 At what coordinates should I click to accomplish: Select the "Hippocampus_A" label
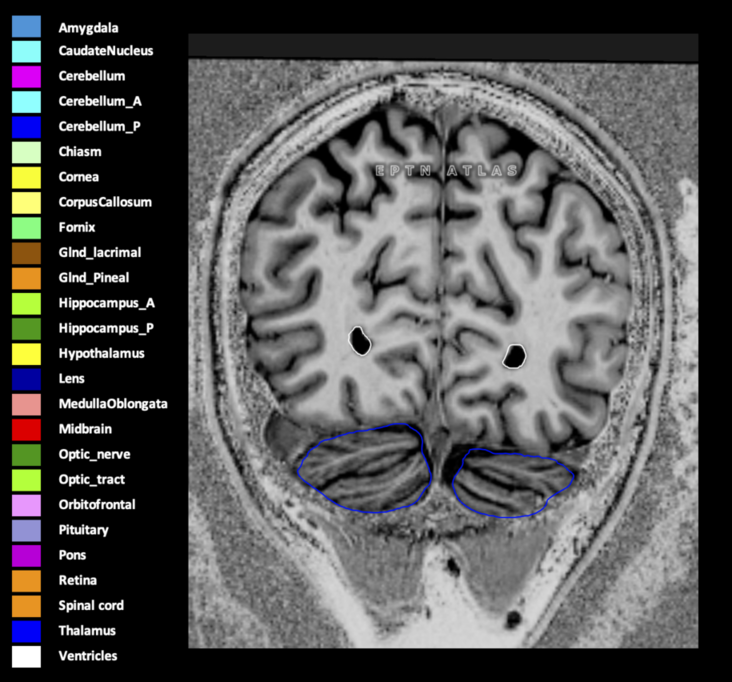click(106, 303)
